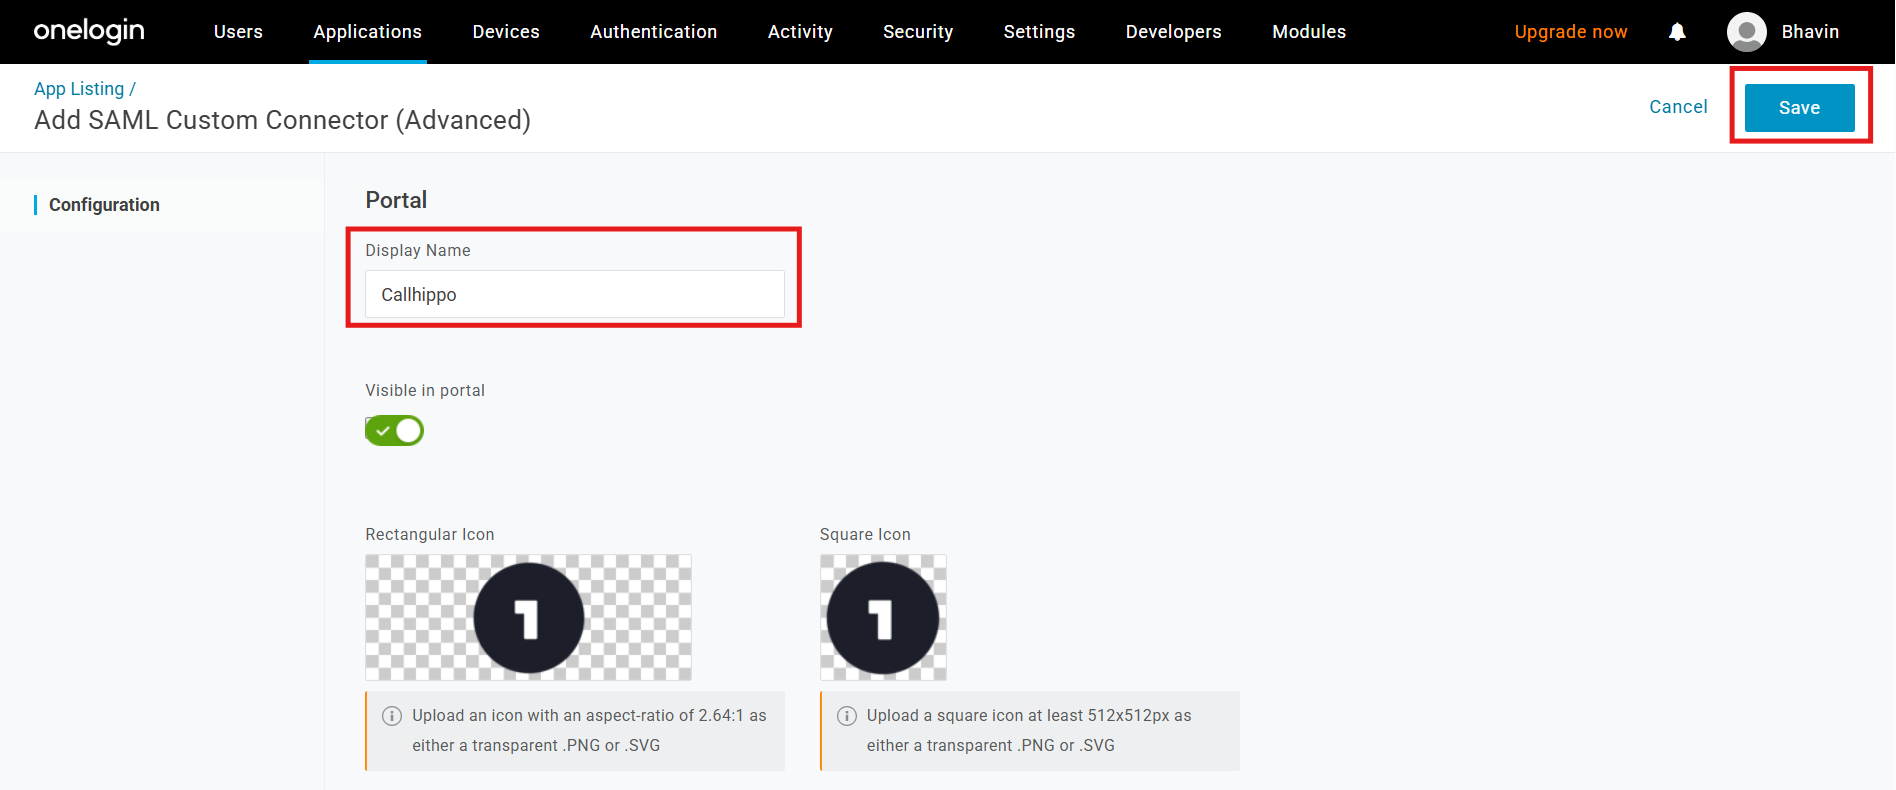Click the Portal section heading
Image resolution: width=1896 pixels, height=790 pixels.
click(x=396, y=200)
